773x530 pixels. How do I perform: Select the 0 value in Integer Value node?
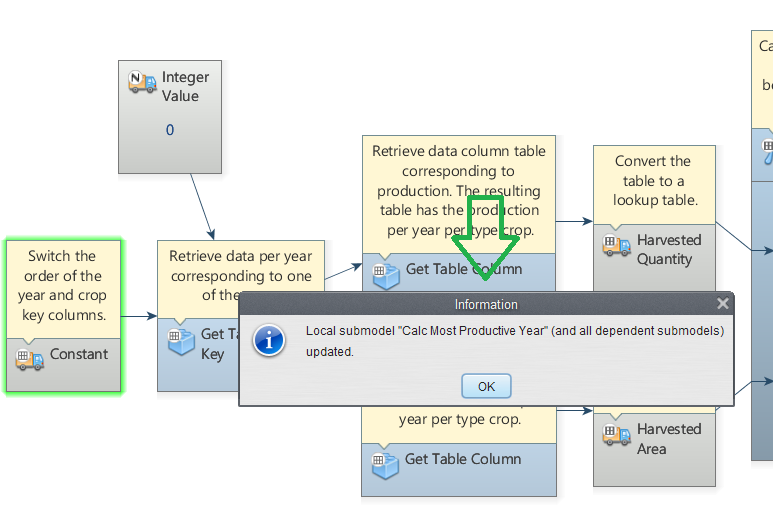pyautogui.click(x=170, y=130)
